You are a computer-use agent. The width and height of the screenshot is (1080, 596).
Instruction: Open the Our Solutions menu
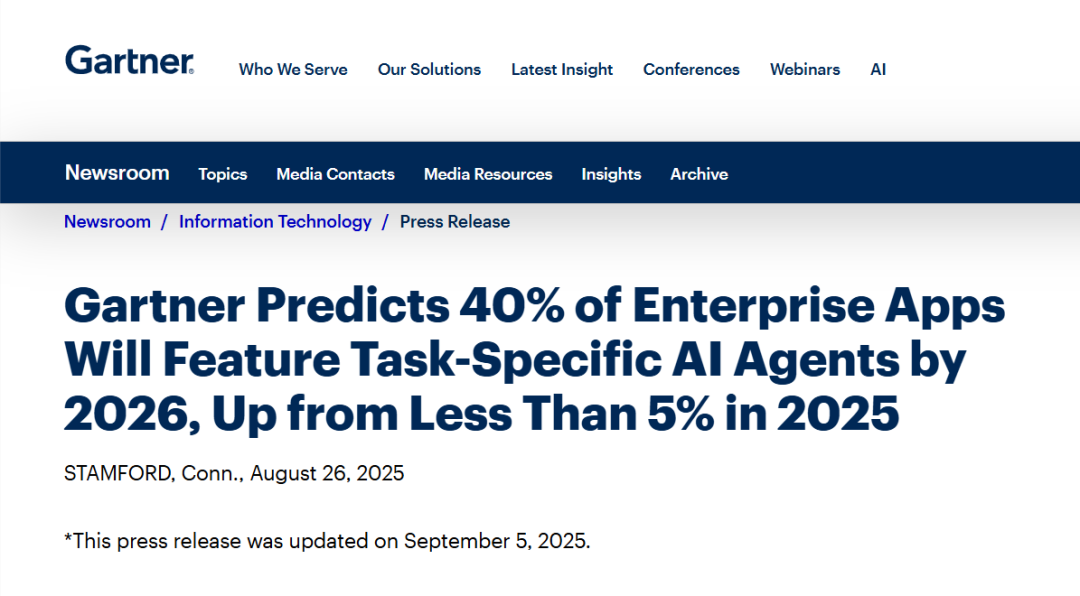pos(429,70)
